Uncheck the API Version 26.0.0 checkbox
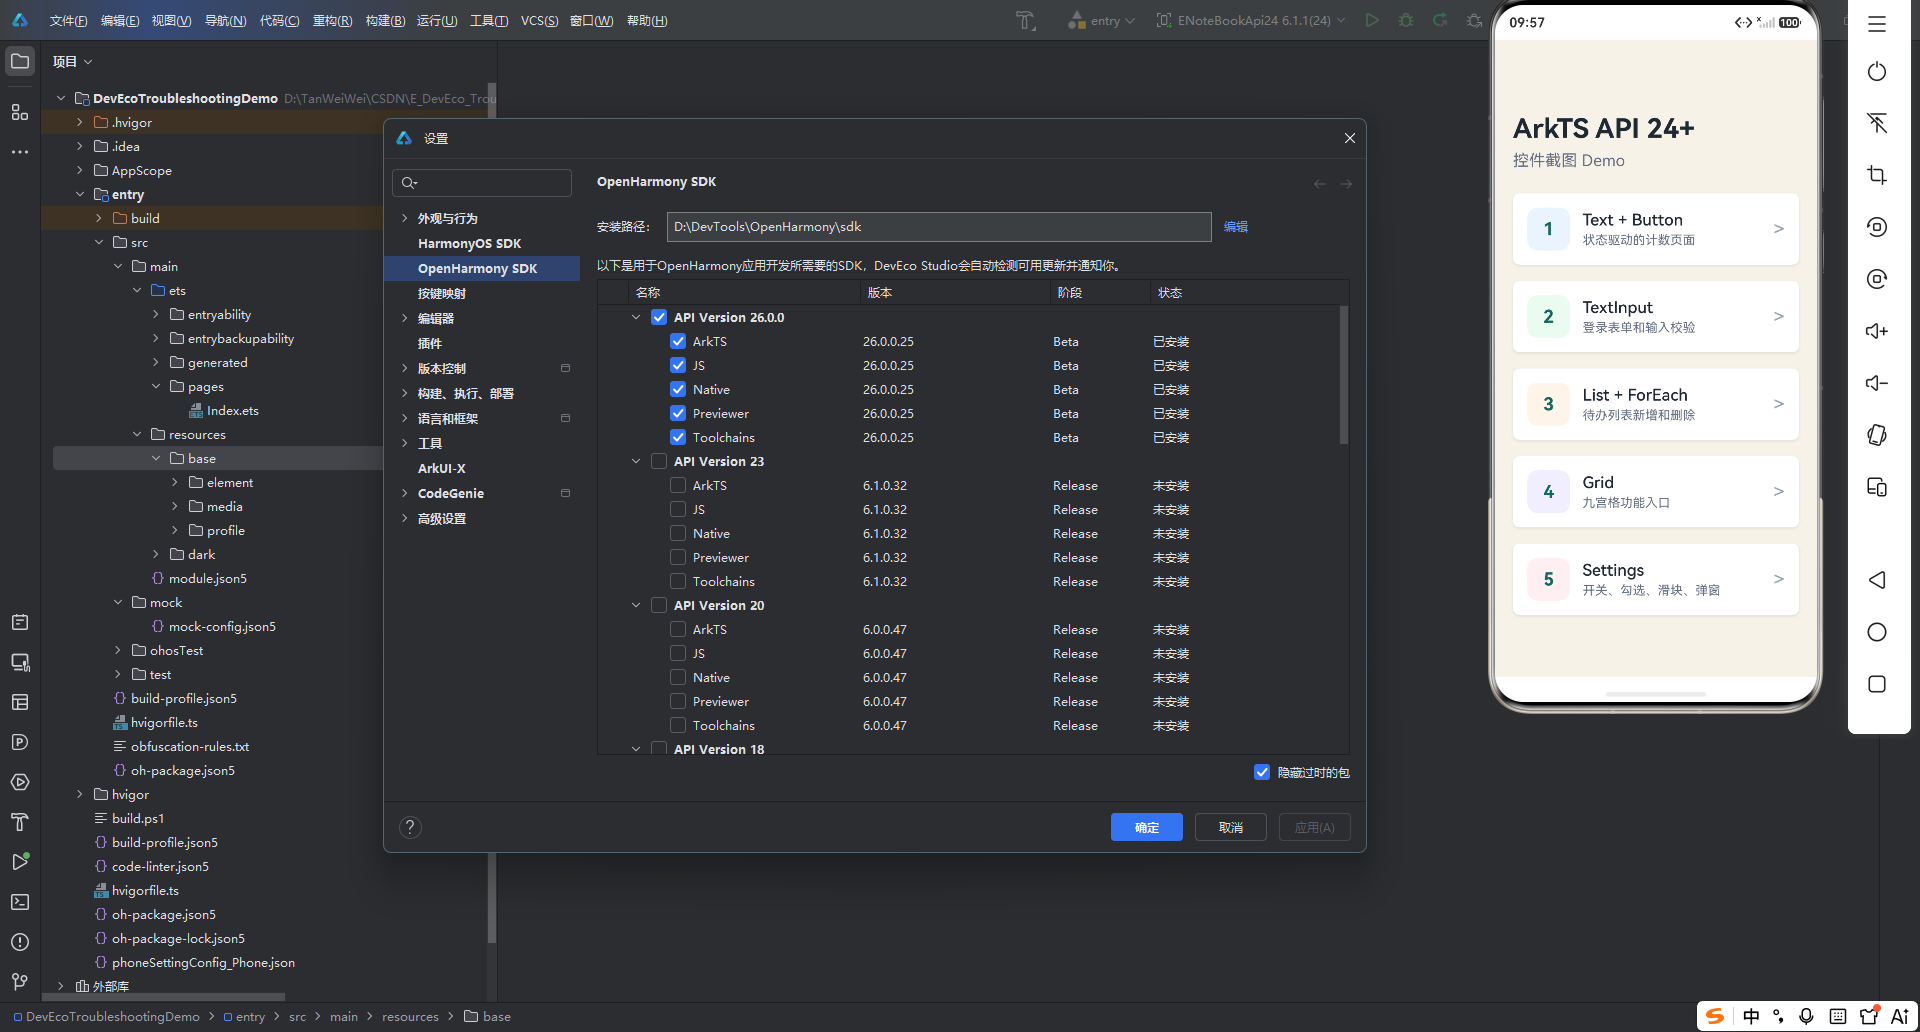 tap(659, 317)
